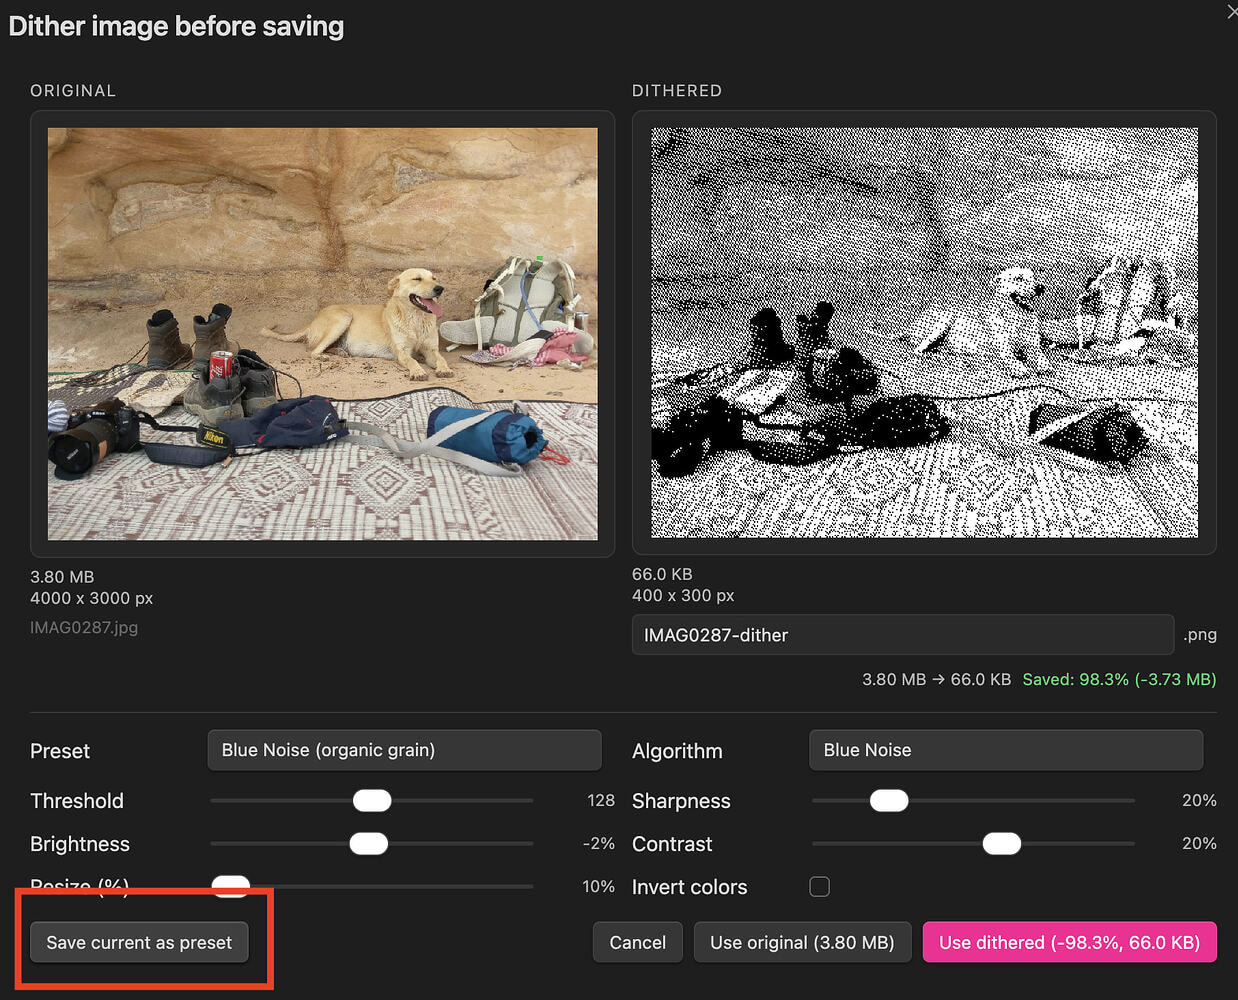Click the Invert colors label text
Image resolution: width=1238 pixels, height=1000 pixels.
[689, 887]
